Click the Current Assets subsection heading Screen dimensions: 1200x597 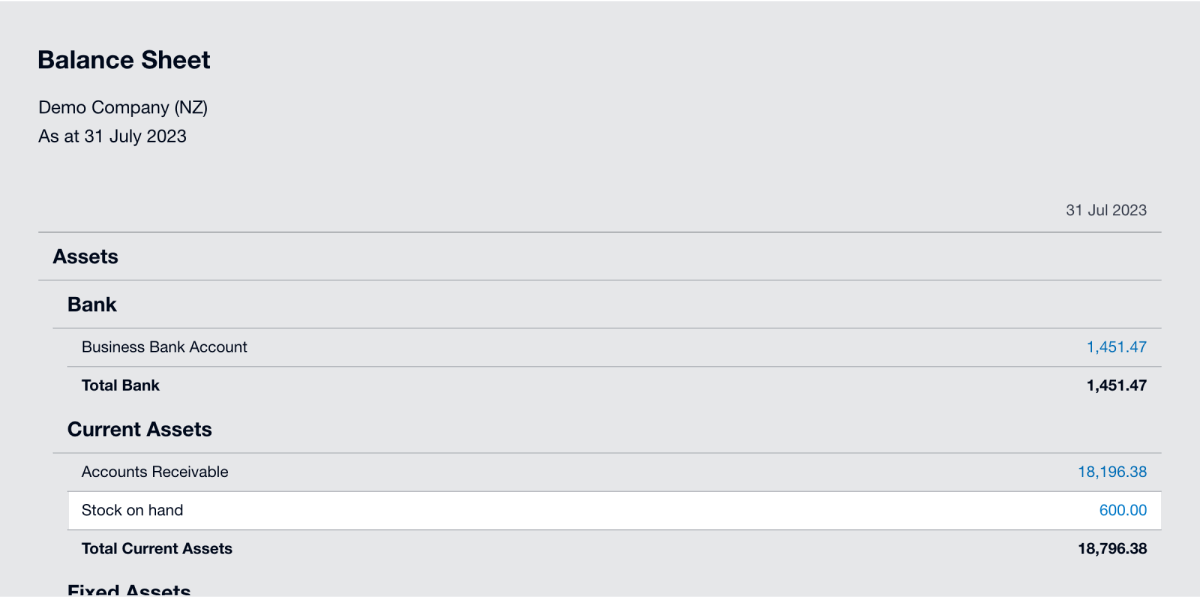tap(139, 429)
